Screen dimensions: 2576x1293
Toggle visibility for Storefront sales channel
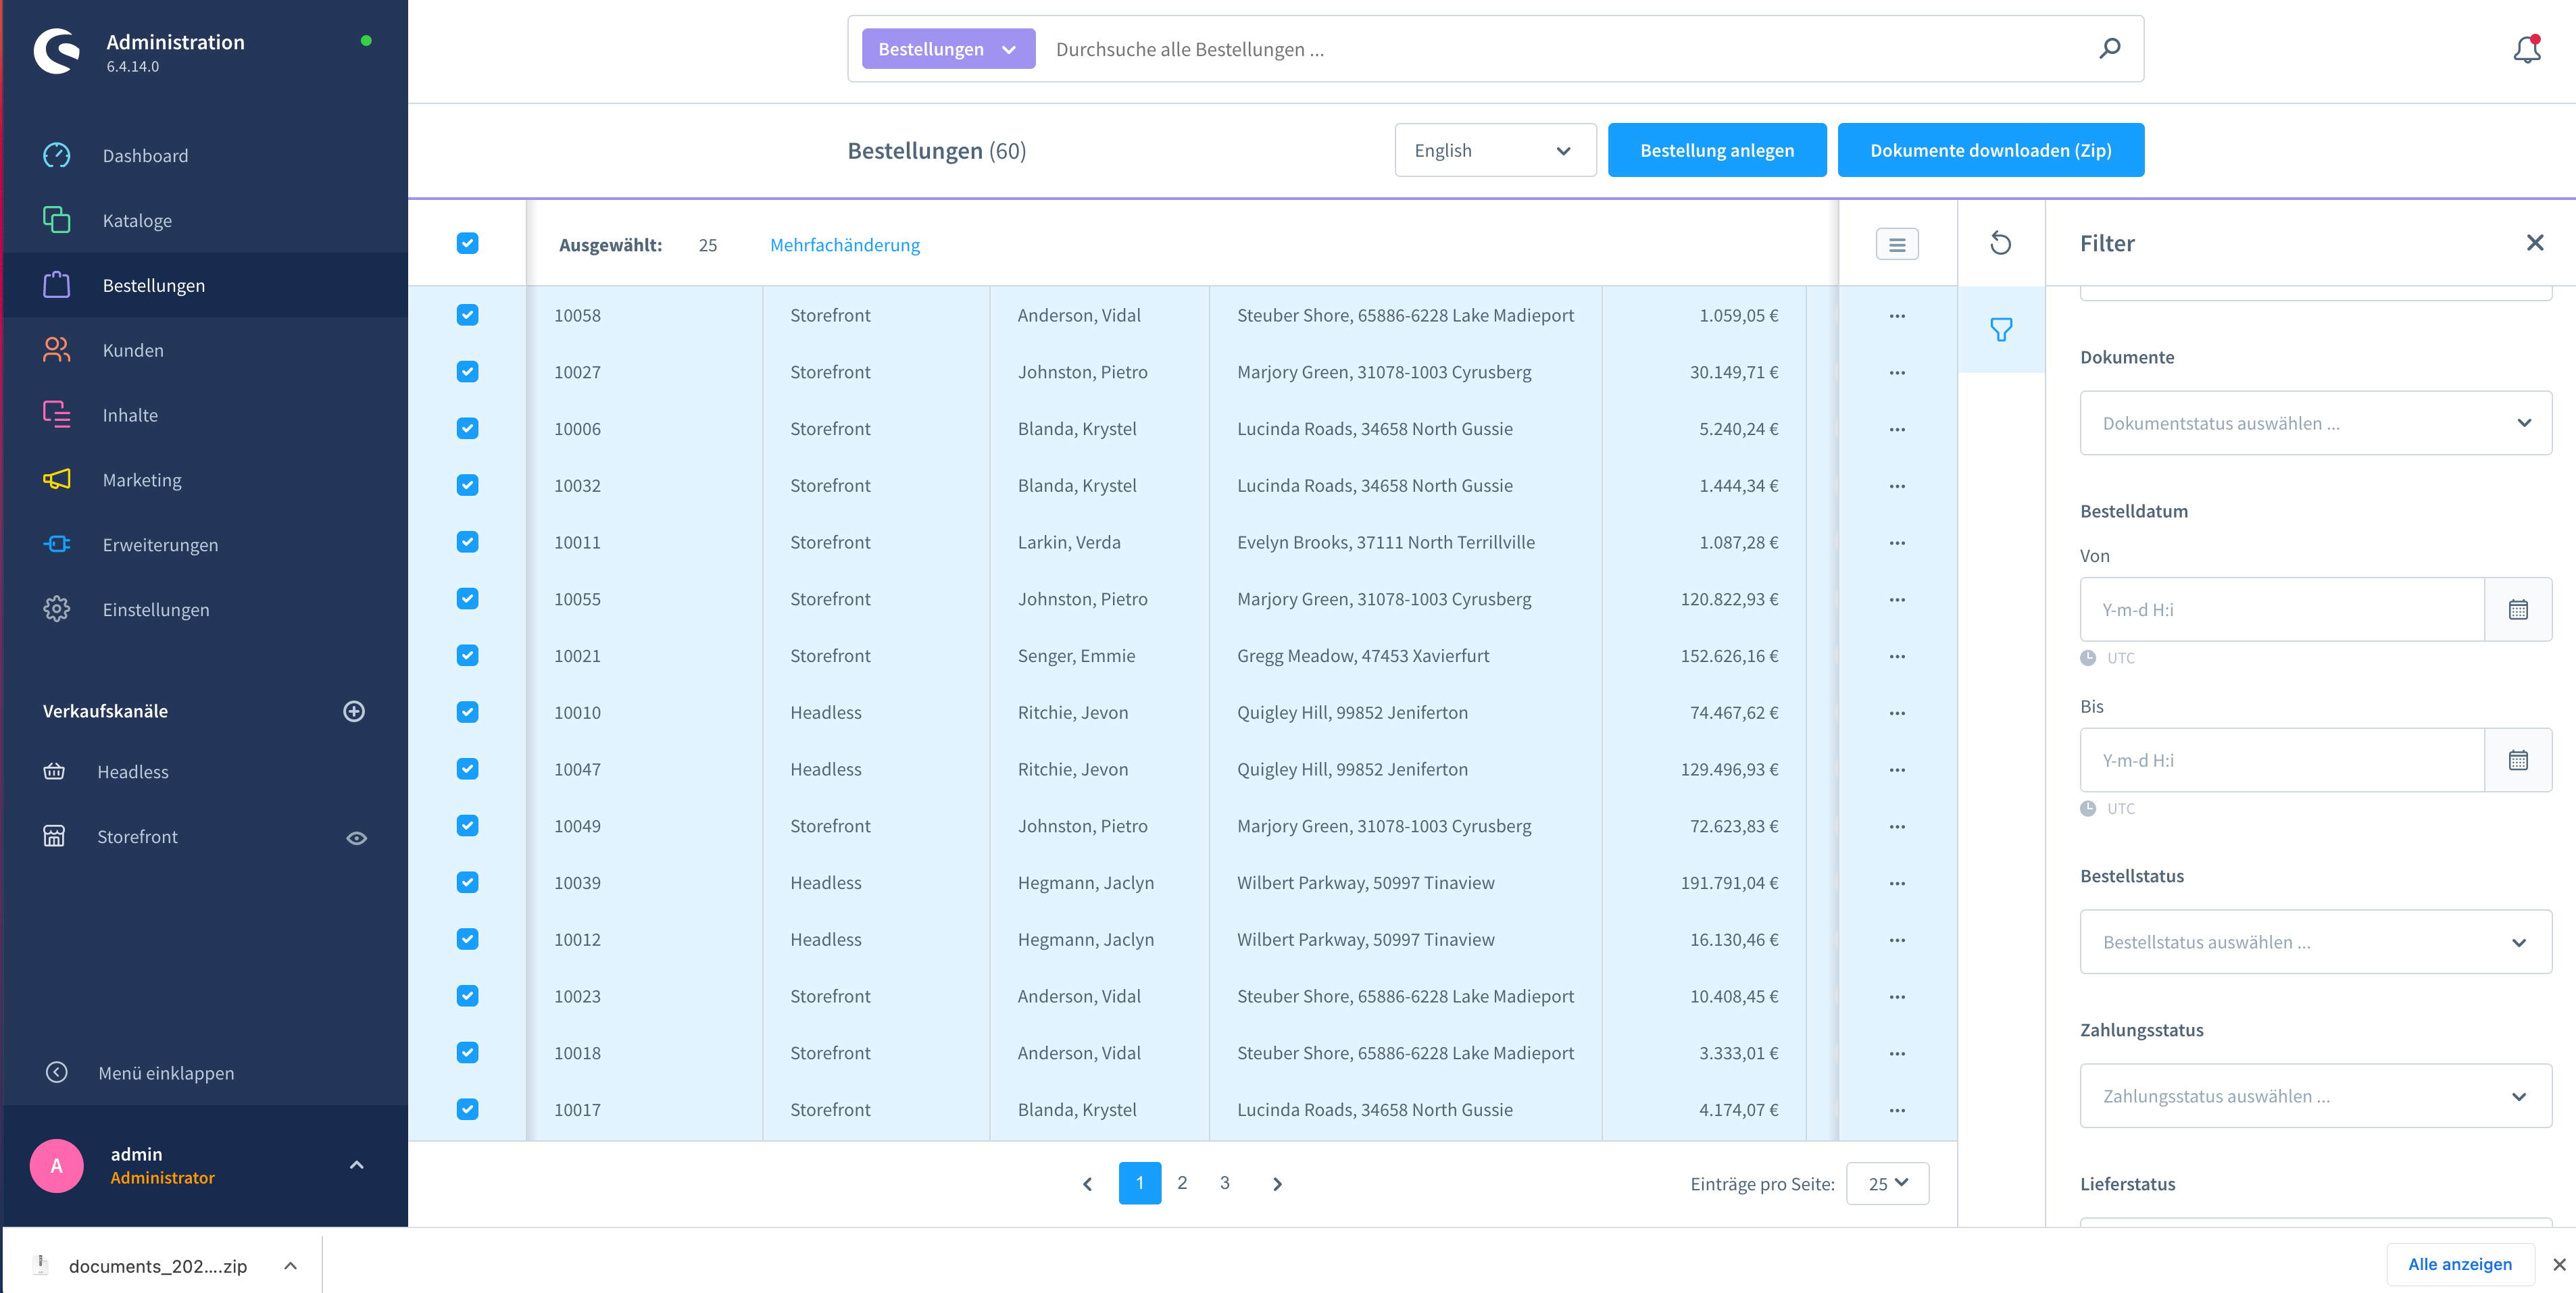pyautogui.click(x=356, y=838)
